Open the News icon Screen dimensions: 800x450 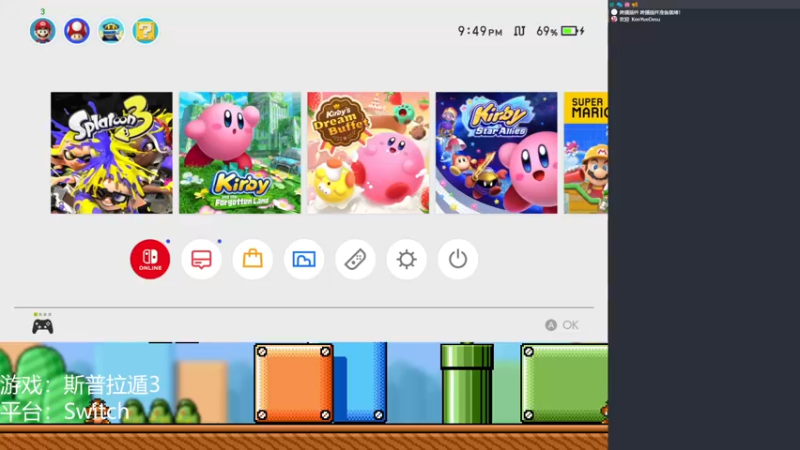coord(202,259)
